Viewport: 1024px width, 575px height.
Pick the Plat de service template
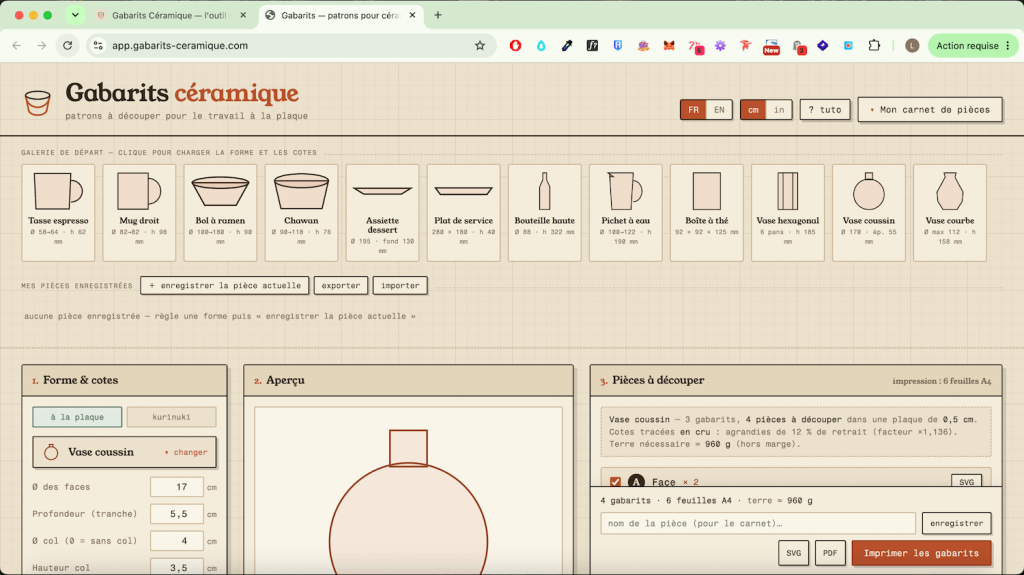pos(463,212)
